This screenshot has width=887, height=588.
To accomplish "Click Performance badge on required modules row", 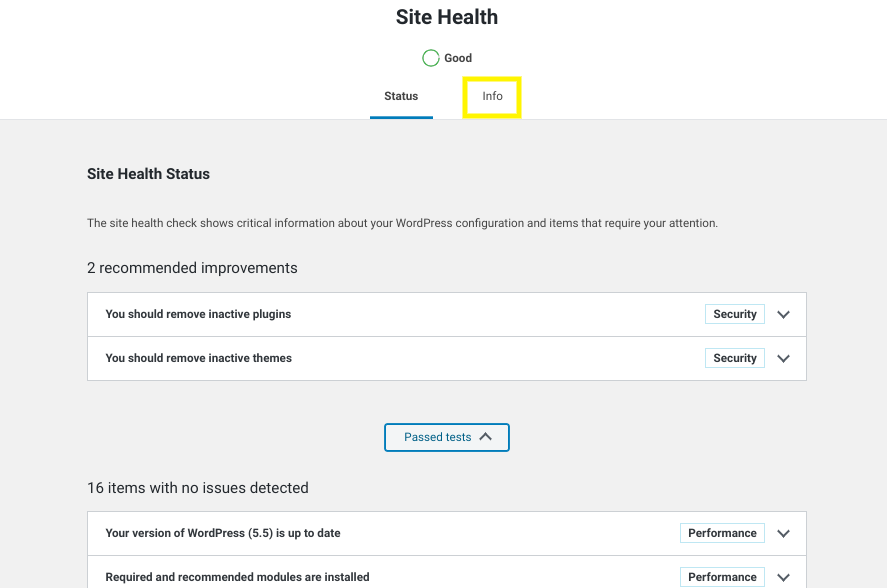I will pyautogui.click(x=722, y=577).
